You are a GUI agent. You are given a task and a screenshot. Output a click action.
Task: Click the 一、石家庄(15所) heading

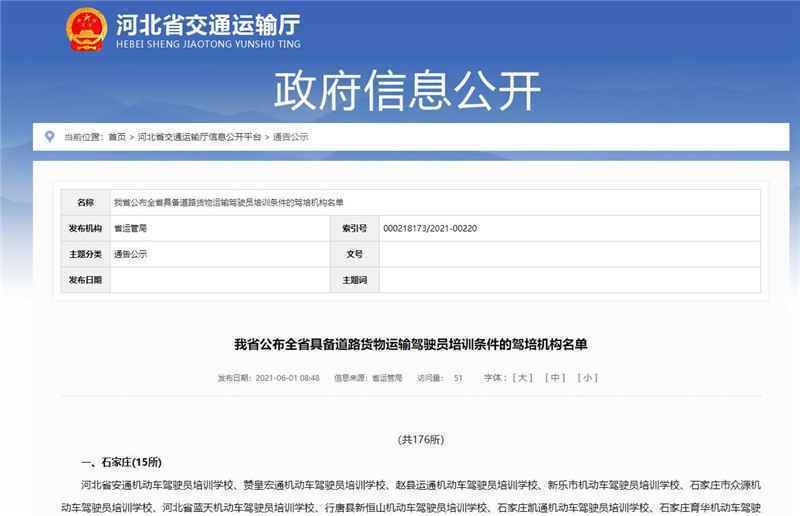[121, 462]
